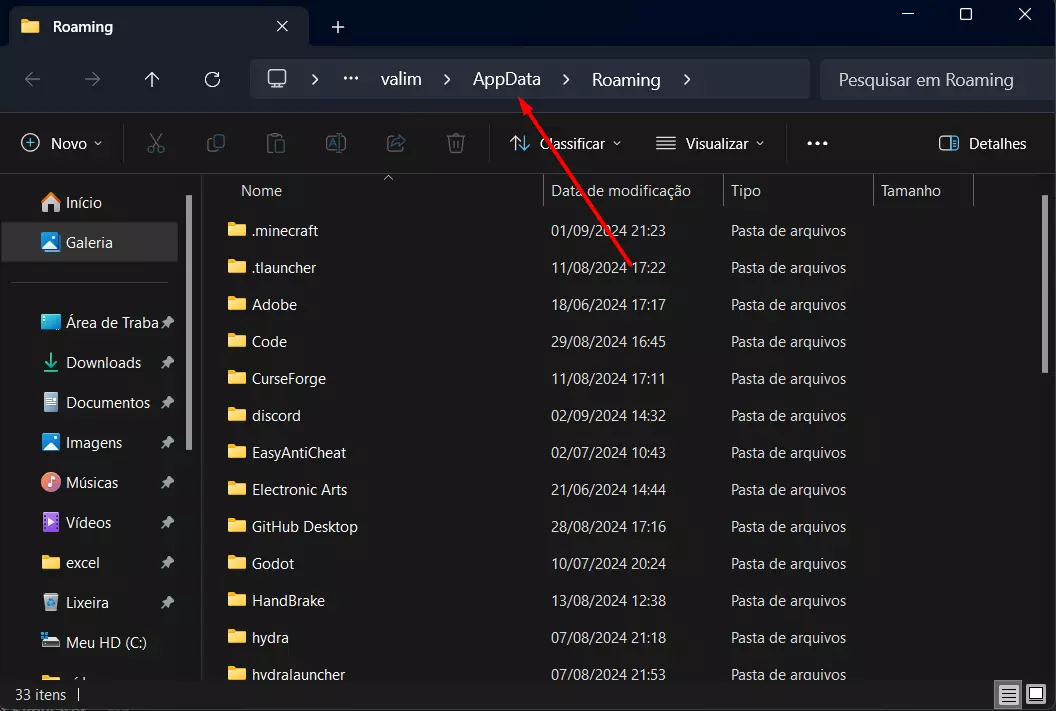Toggle the Detalhes pane
The width and height of the screenshot is (1056, 711).
(x=983, y=143)
